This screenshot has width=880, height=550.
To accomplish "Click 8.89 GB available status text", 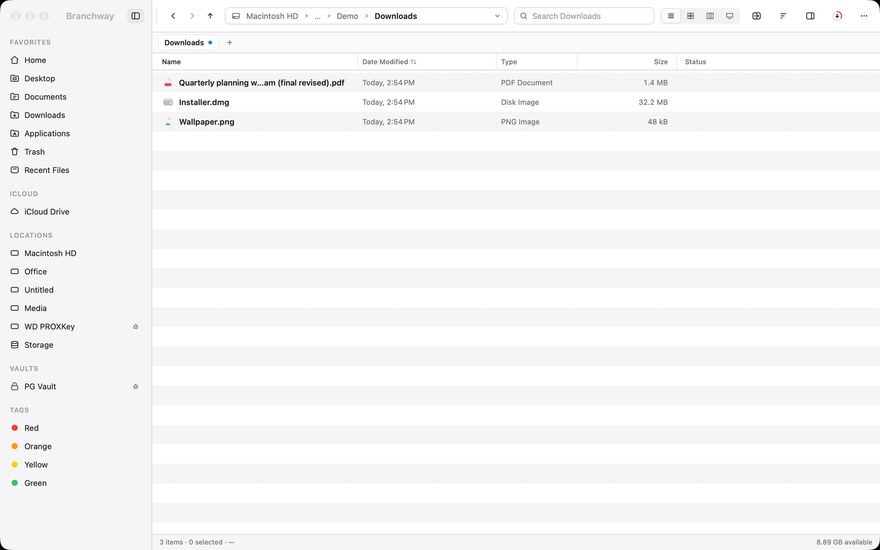I will point(844,542).
